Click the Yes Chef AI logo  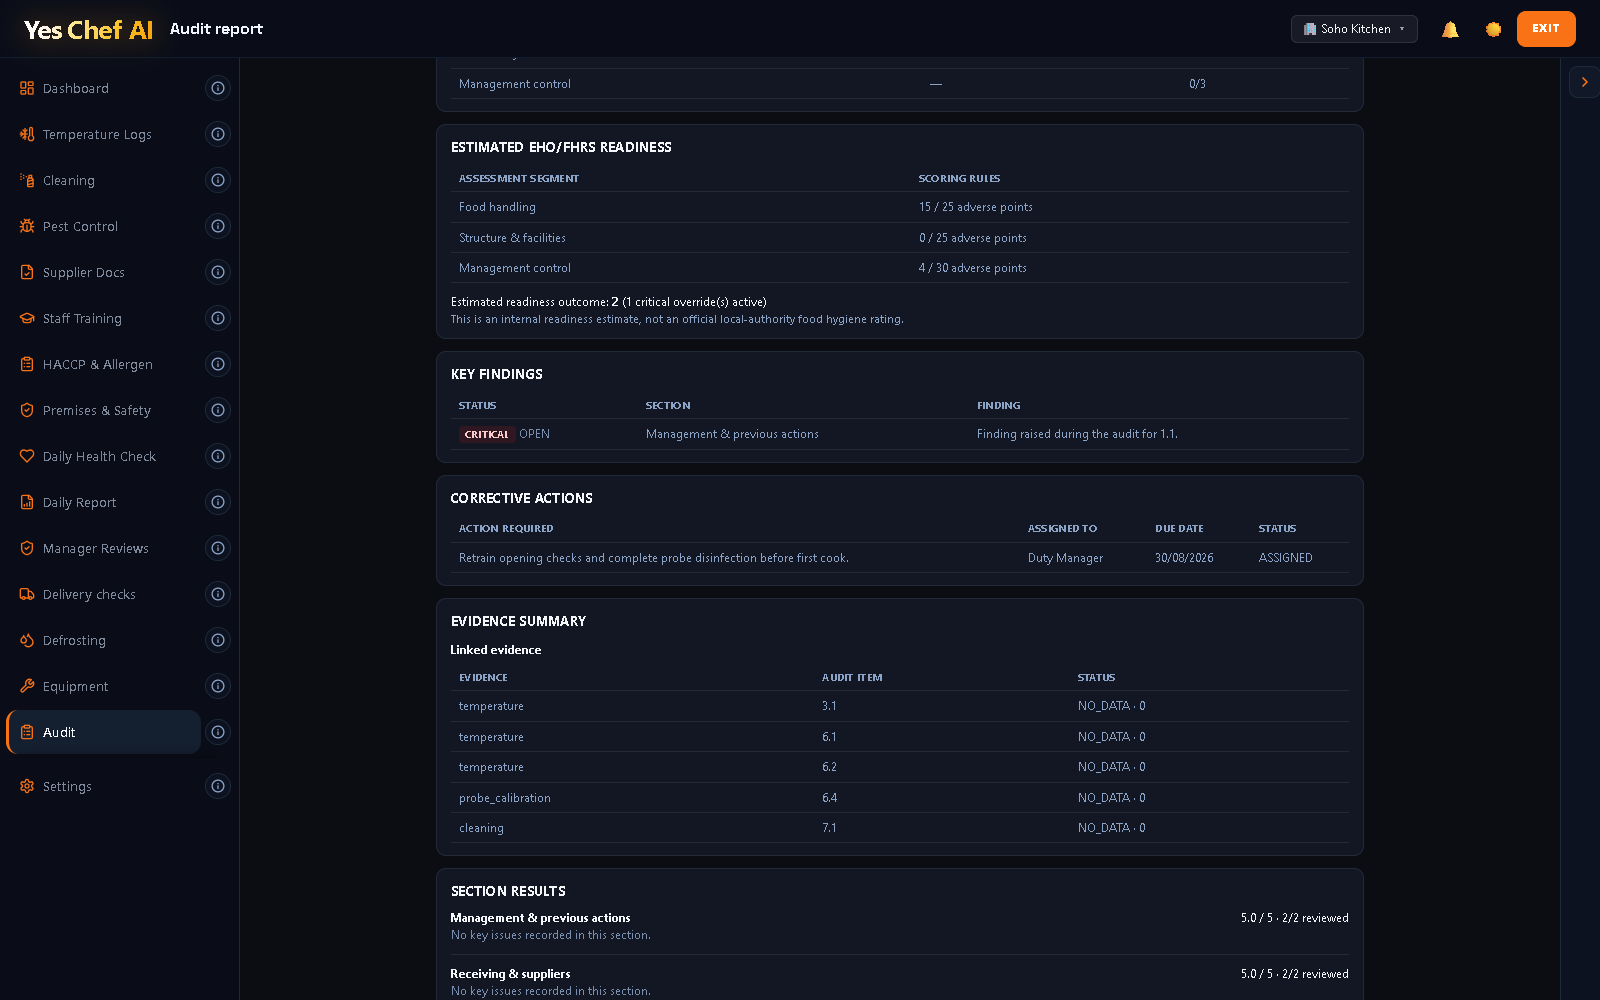tap(88, 30)
